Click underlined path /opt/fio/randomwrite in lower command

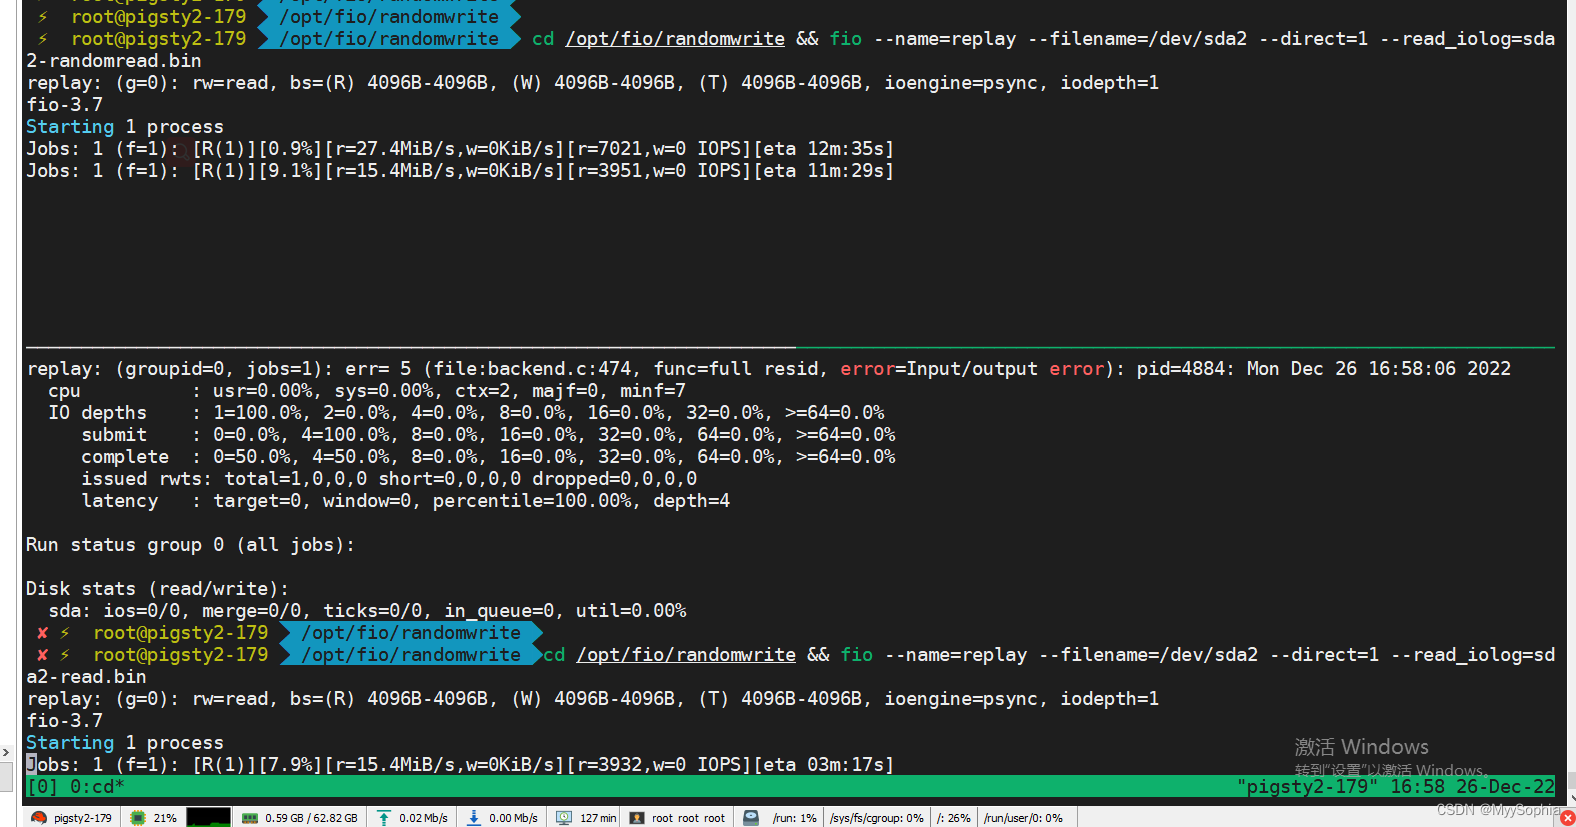pyautogui.click(x=686, y=655)
